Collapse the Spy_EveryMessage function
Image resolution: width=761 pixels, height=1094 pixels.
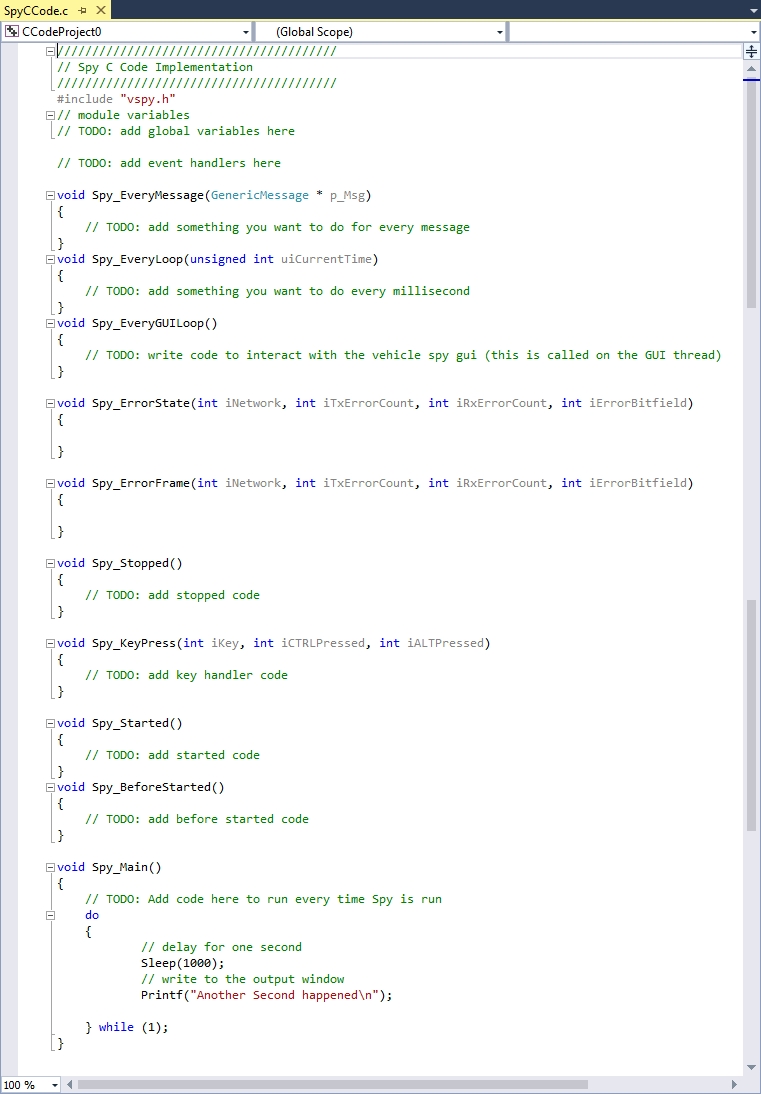pos(50,195)
